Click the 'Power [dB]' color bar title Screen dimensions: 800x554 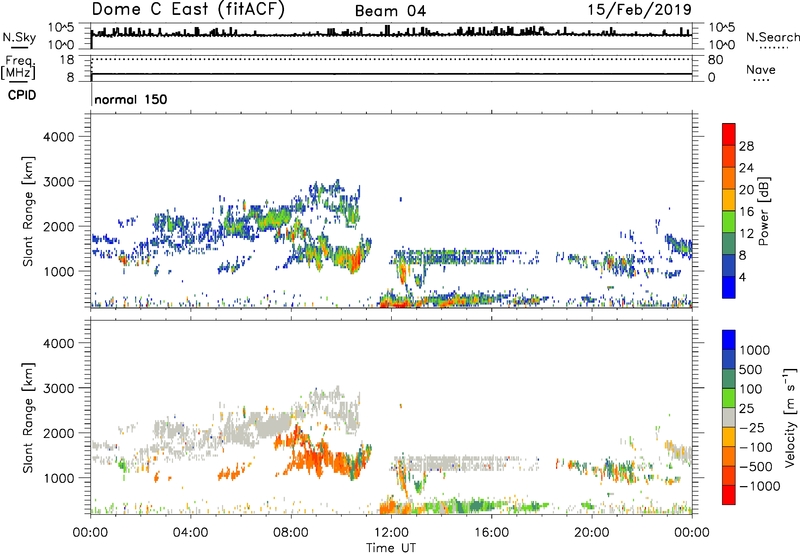(763, 211)
